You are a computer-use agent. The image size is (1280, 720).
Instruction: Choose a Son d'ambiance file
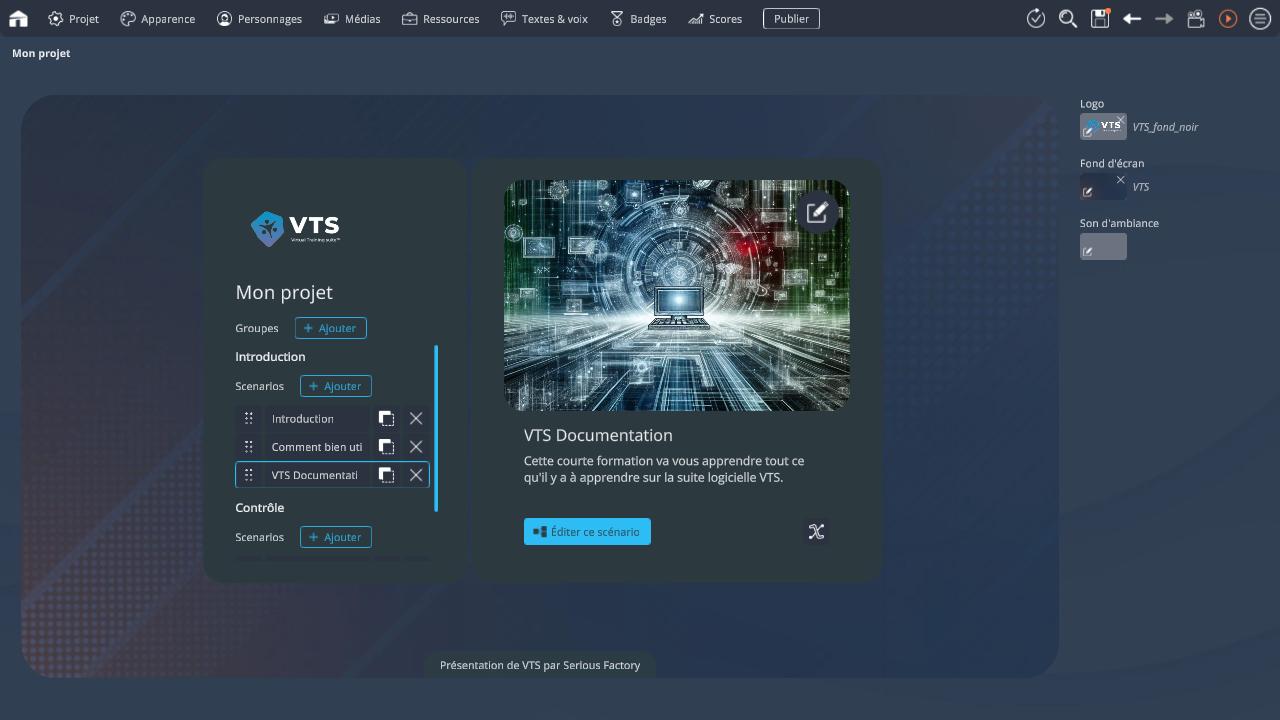tap(1103, 246)
